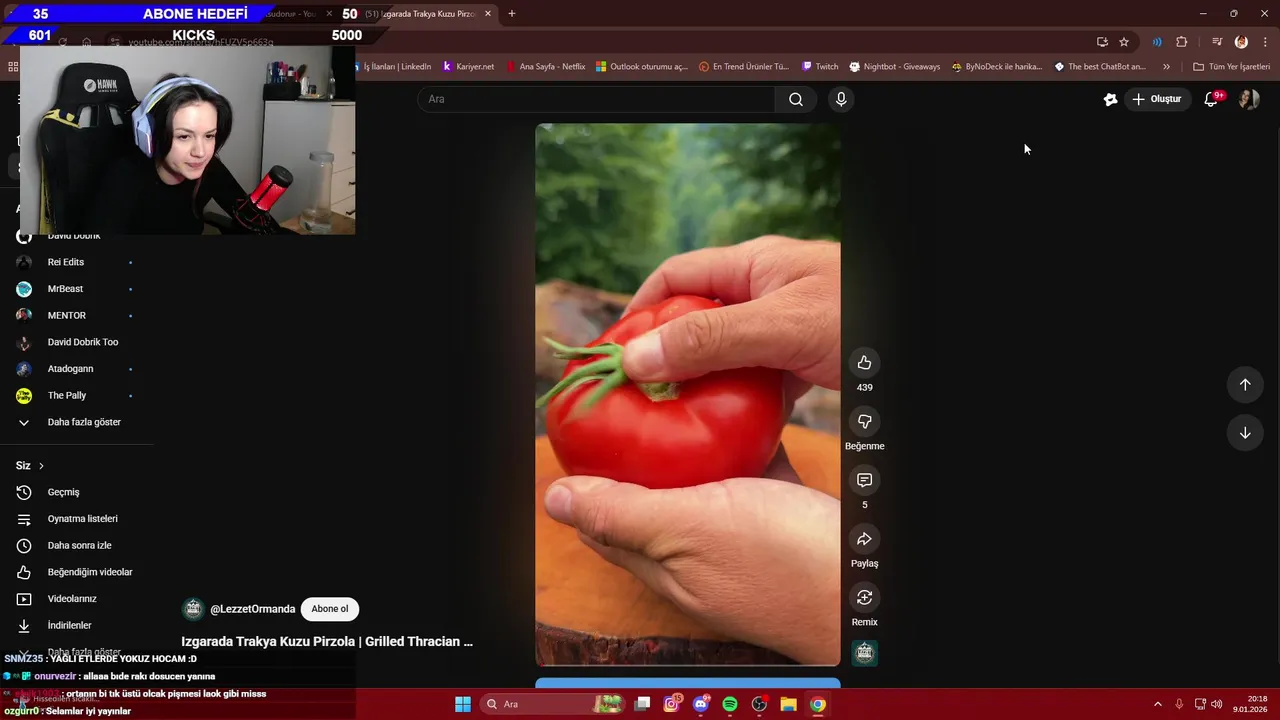Viewport: 1280px width, 720px height.
Task: Share the video via Paylaş
Action: [x=864, y=539]
